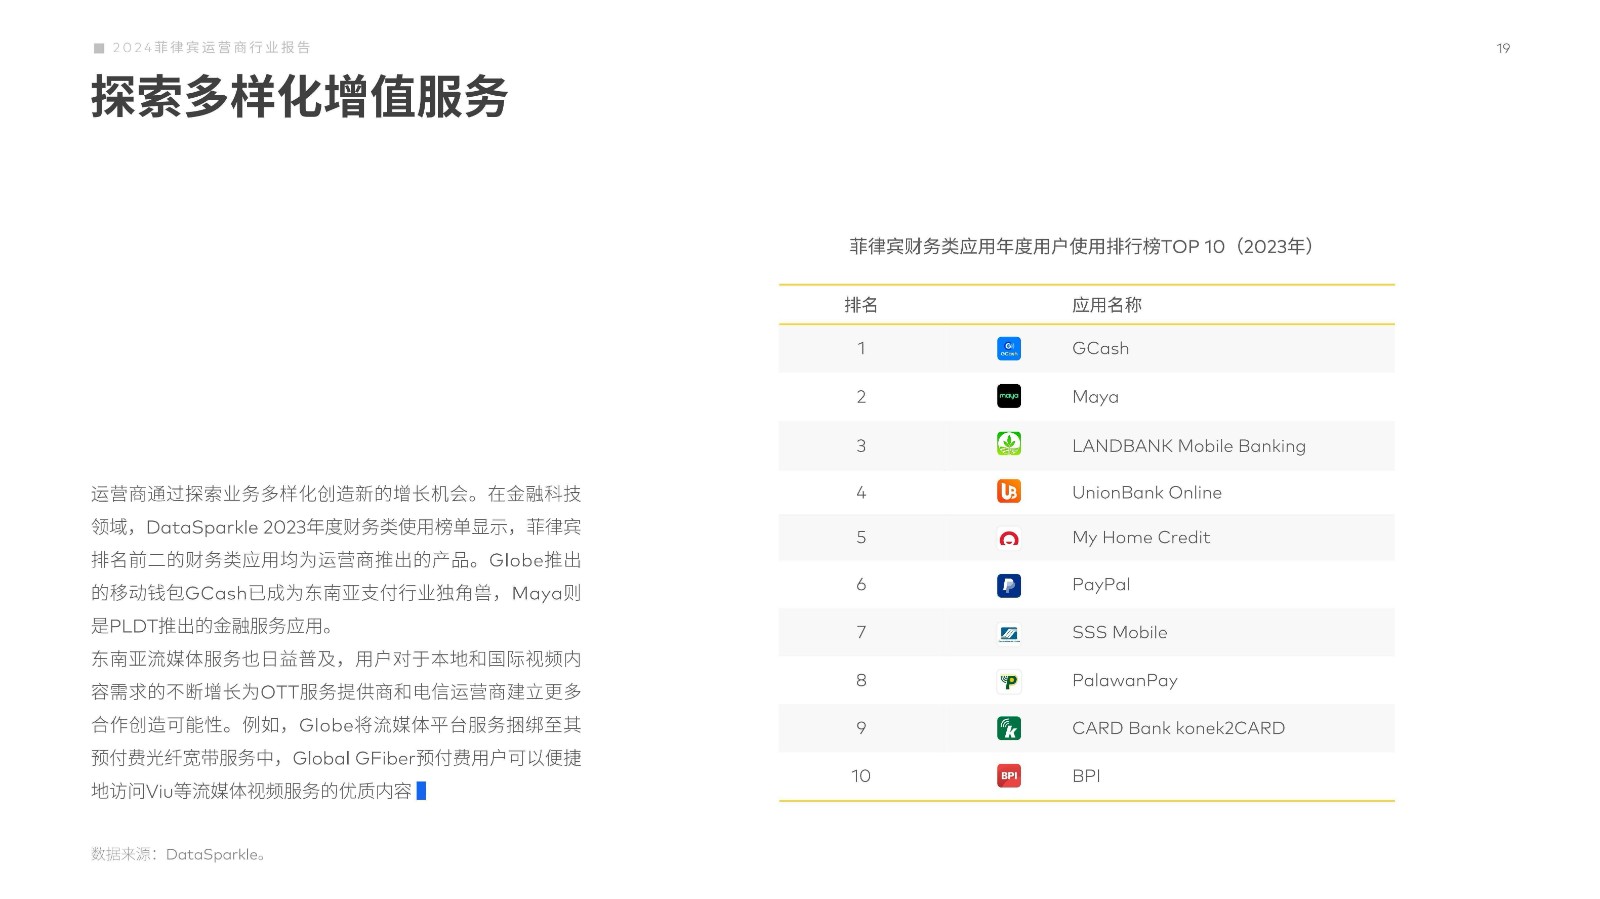Click the CARD Bank konek2CARD app icon

(x=1009, y=728)
